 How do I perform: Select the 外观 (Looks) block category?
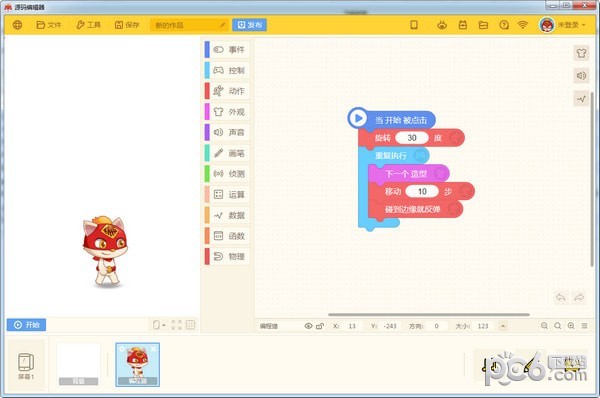[x=227, y=112]
